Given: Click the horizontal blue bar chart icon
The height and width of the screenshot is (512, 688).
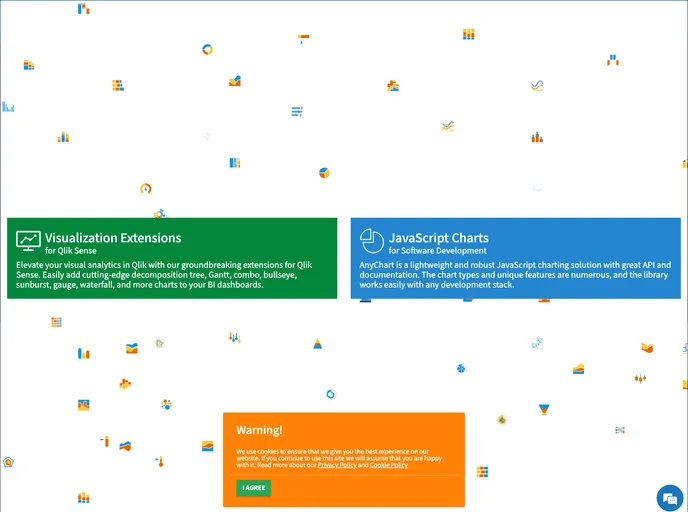Looking at the screenshot, I should 297,111.
